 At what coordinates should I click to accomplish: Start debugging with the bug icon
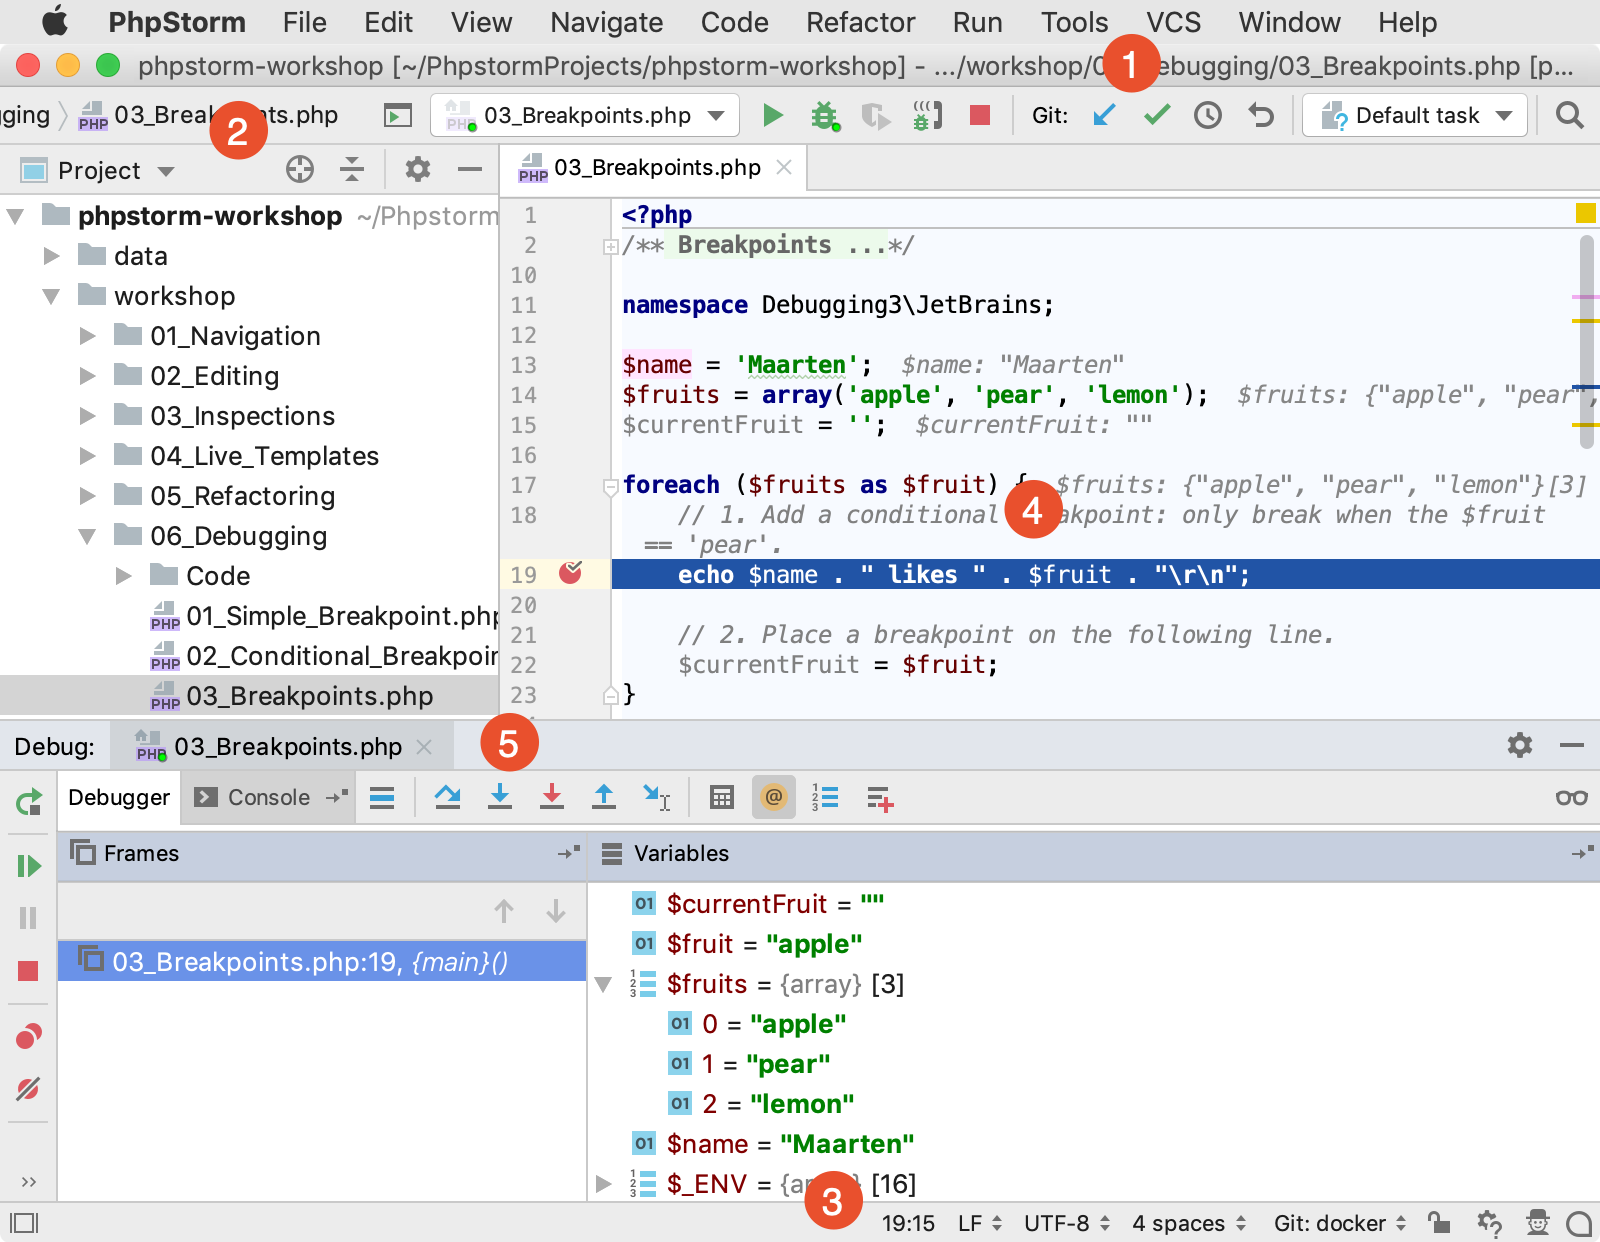click(x=824, y=116)
